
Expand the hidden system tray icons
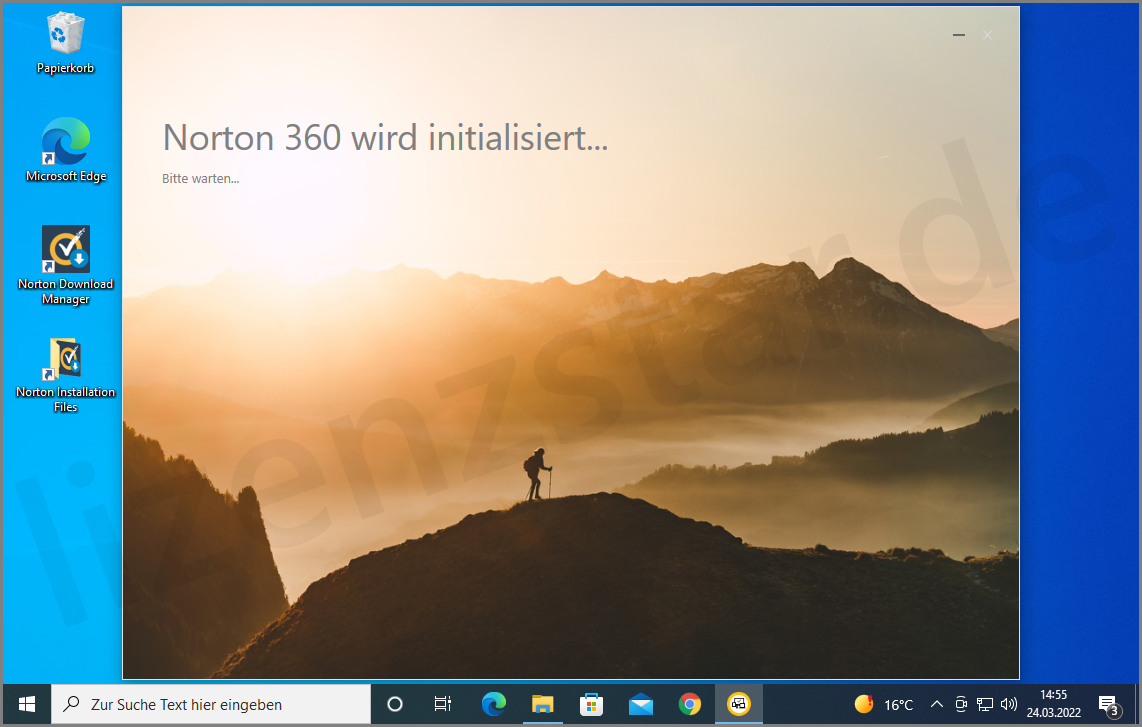[x=937, y=704]
